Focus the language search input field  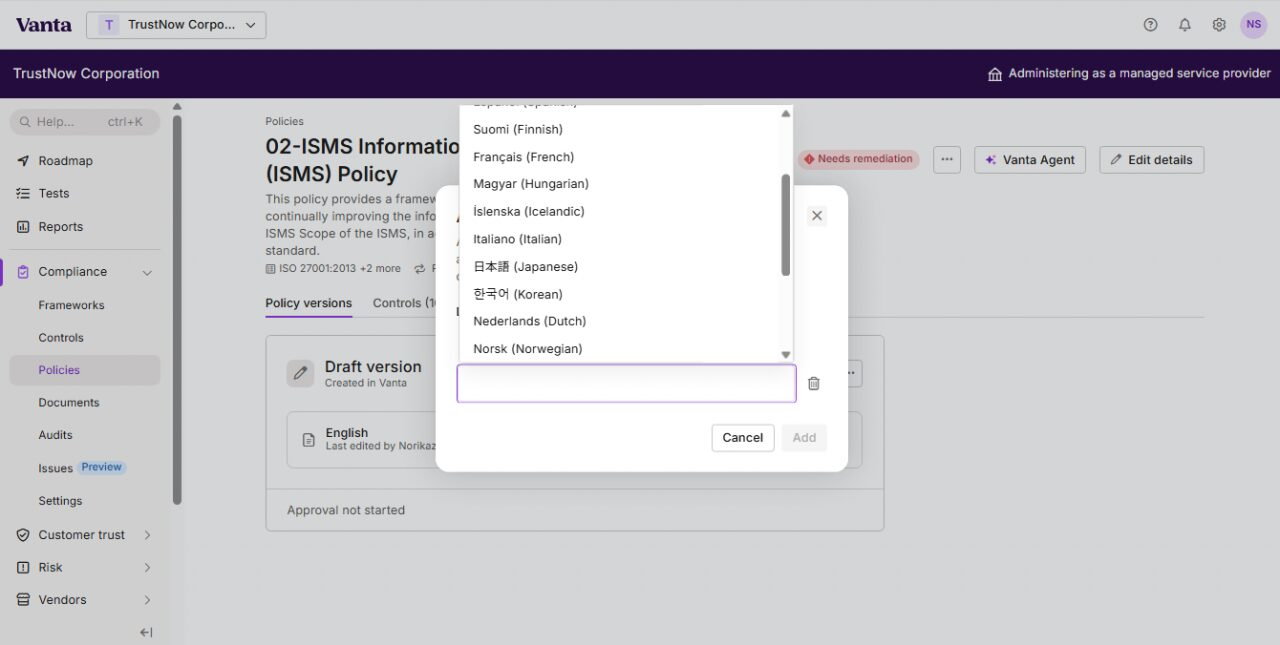(627, 384)
